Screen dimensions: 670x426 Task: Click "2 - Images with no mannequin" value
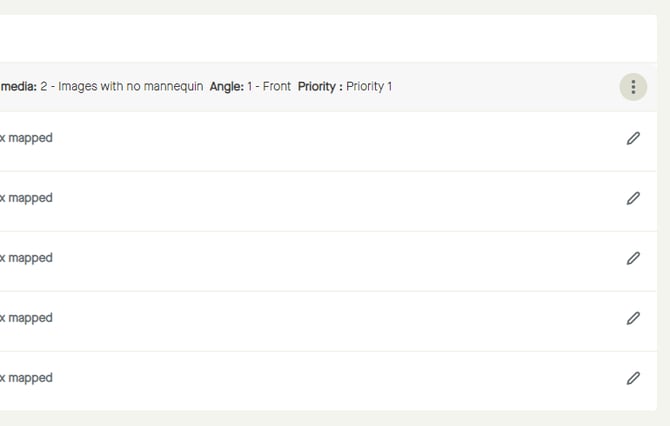[122, 87]
